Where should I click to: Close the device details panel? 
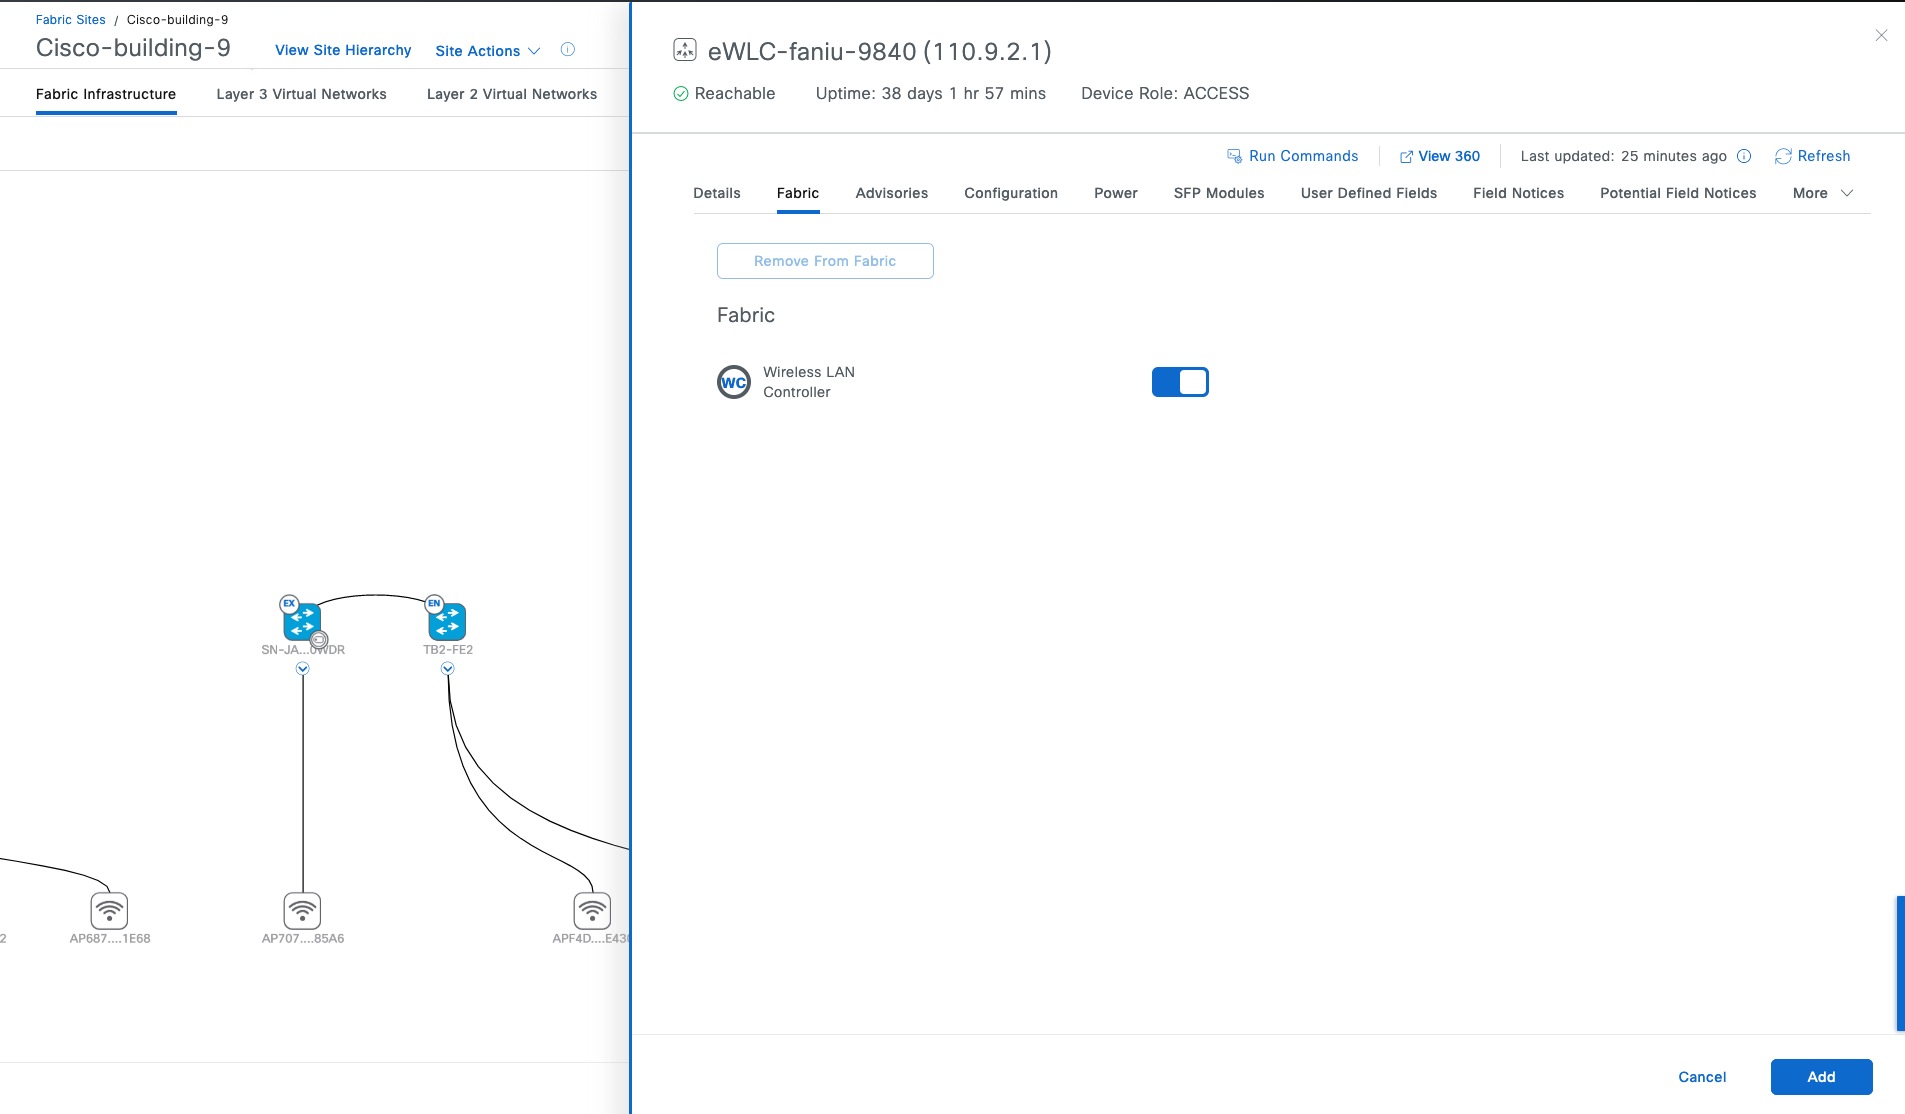coord(1881,35)
